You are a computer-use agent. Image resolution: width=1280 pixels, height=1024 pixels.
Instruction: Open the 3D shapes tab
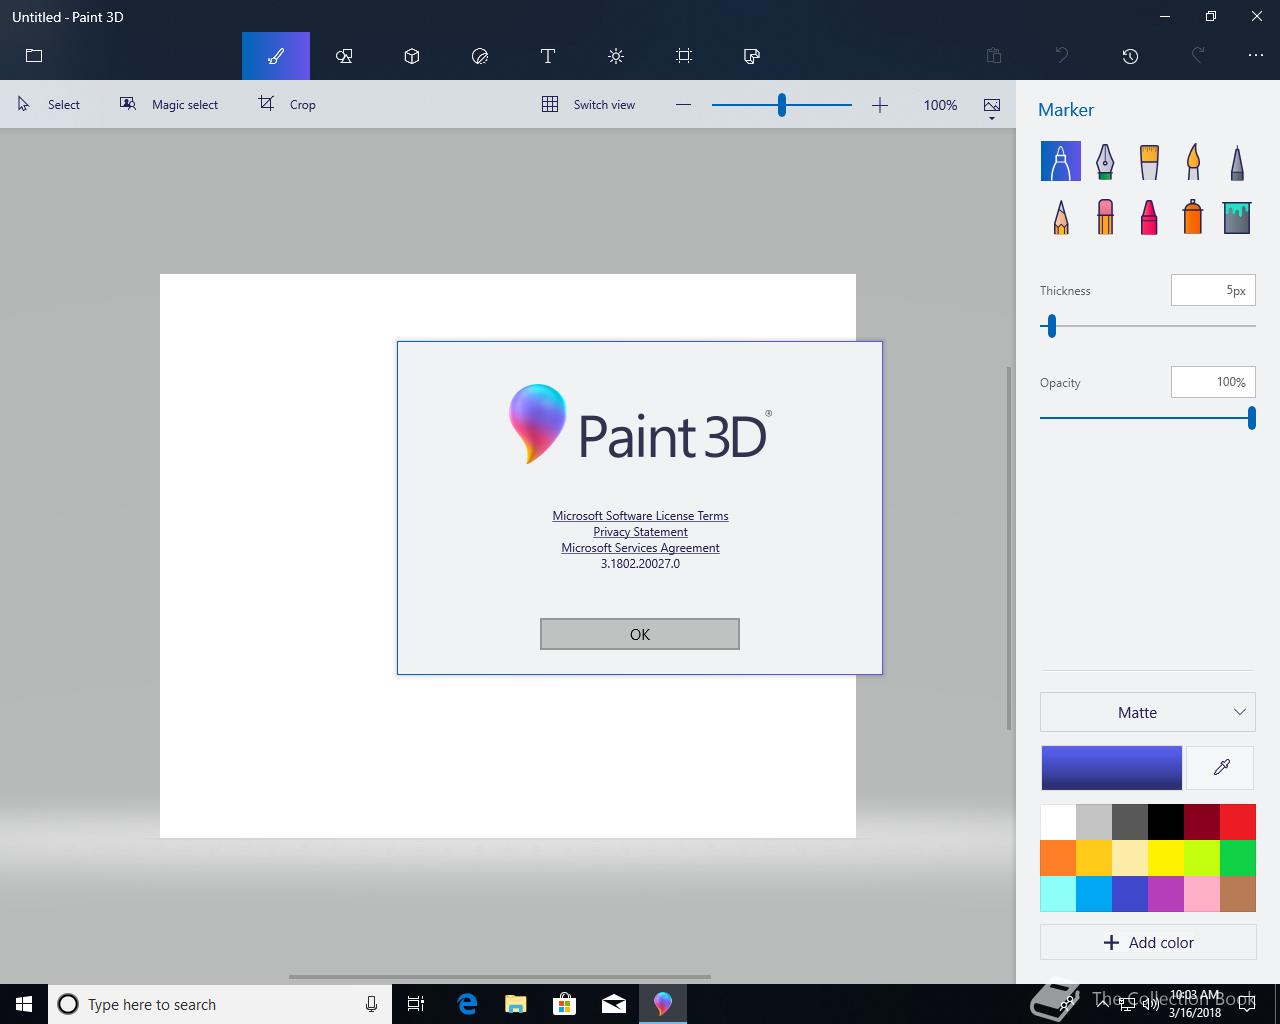[x=412, y=56]
